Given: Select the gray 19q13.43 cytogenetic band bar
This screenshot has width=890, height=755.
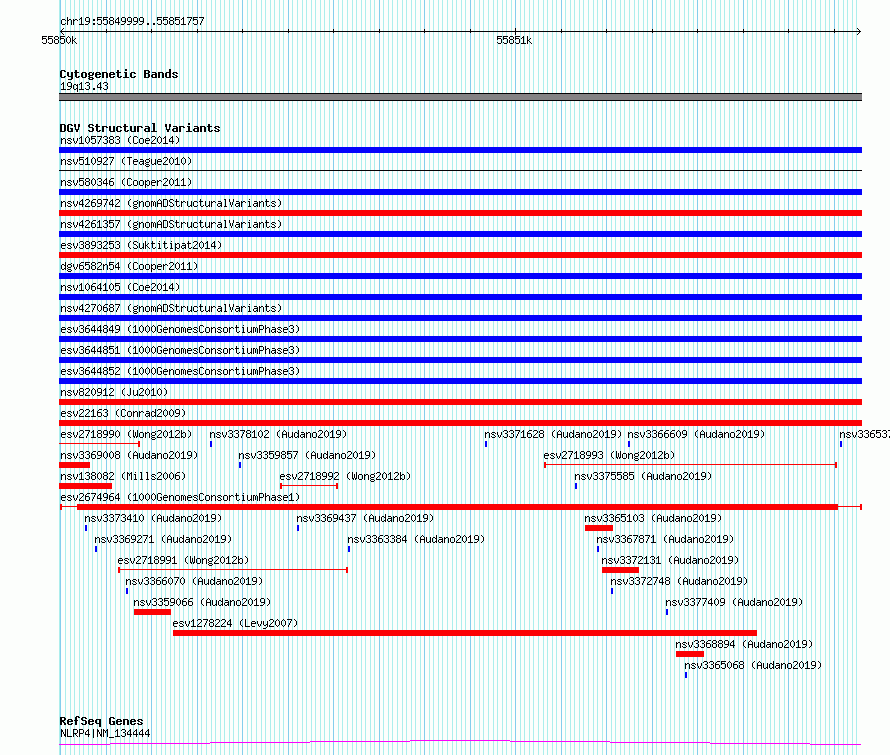Looking at the screenshot, I should point(460,97).
